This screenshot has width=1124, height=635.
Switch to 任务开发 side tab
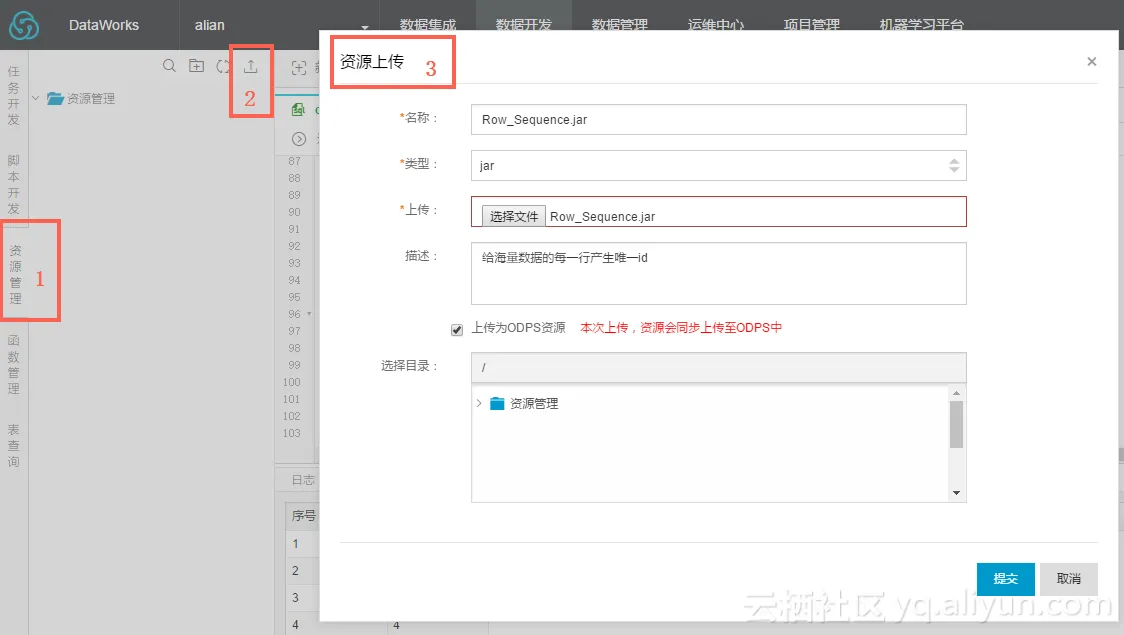click(14, 95)
